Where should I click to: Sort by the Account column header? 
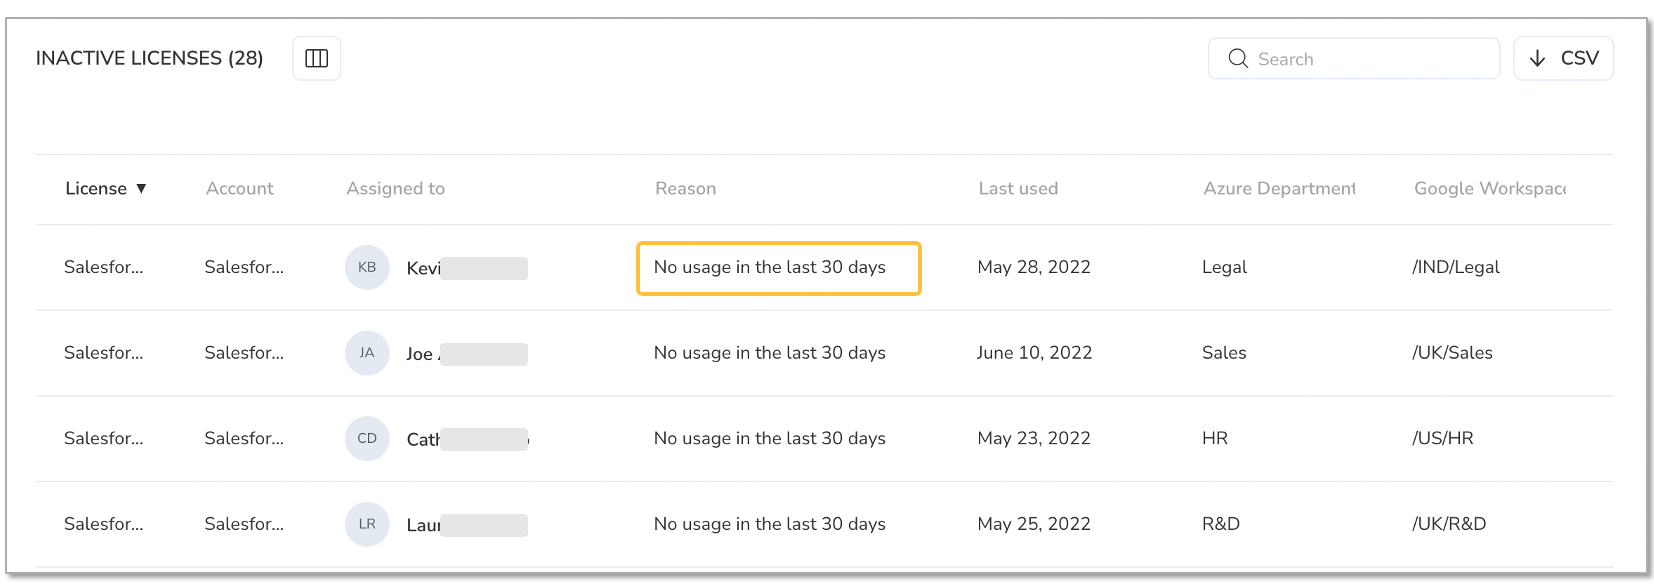[x=240, y=189]
